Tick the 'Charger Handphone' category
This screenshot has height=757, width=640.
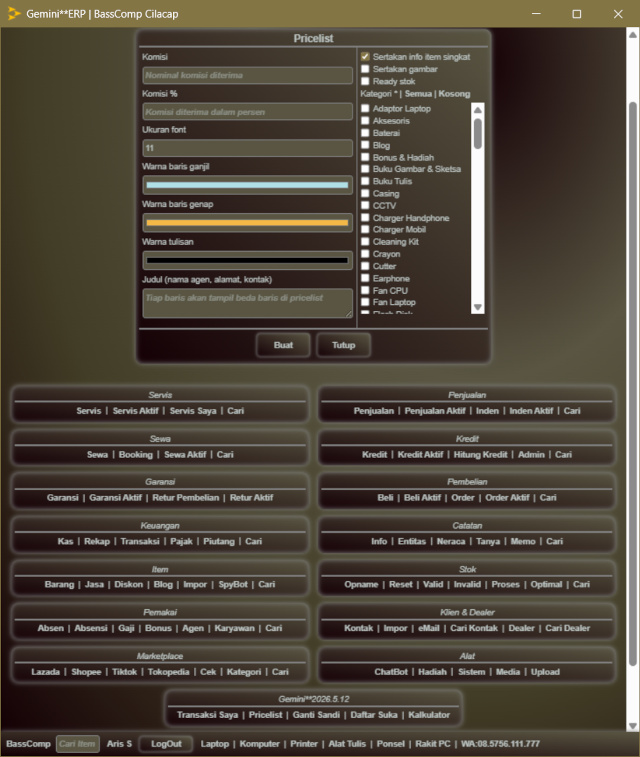pyautogui.click(x=365, y=218)
